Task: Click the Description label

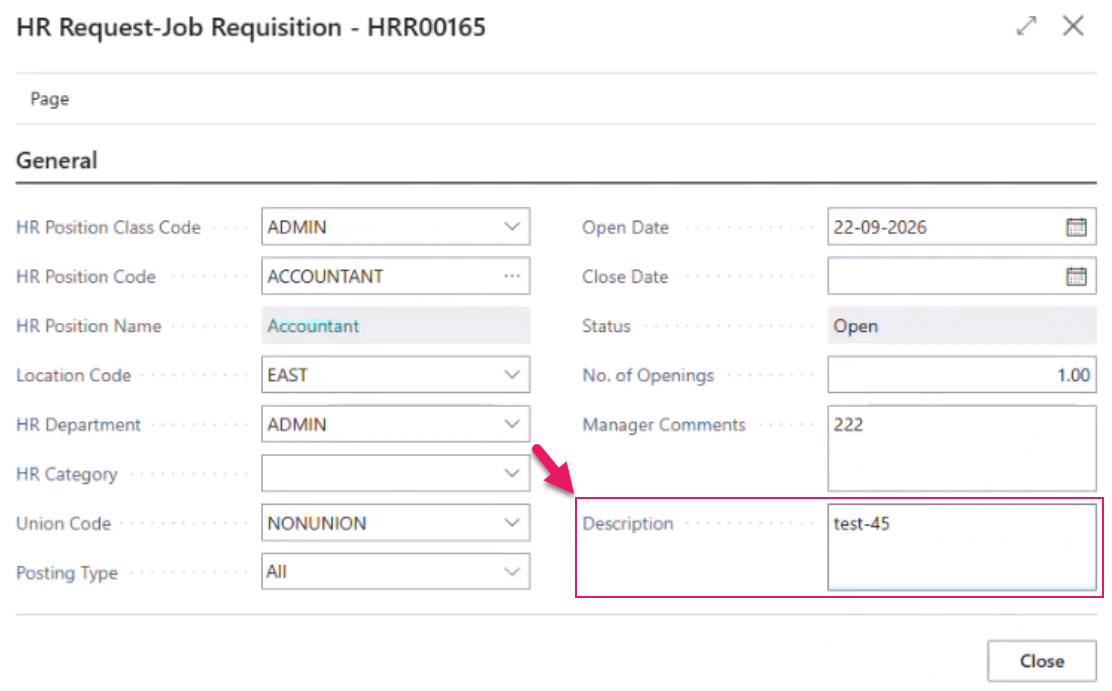Action: click(628, 523)
